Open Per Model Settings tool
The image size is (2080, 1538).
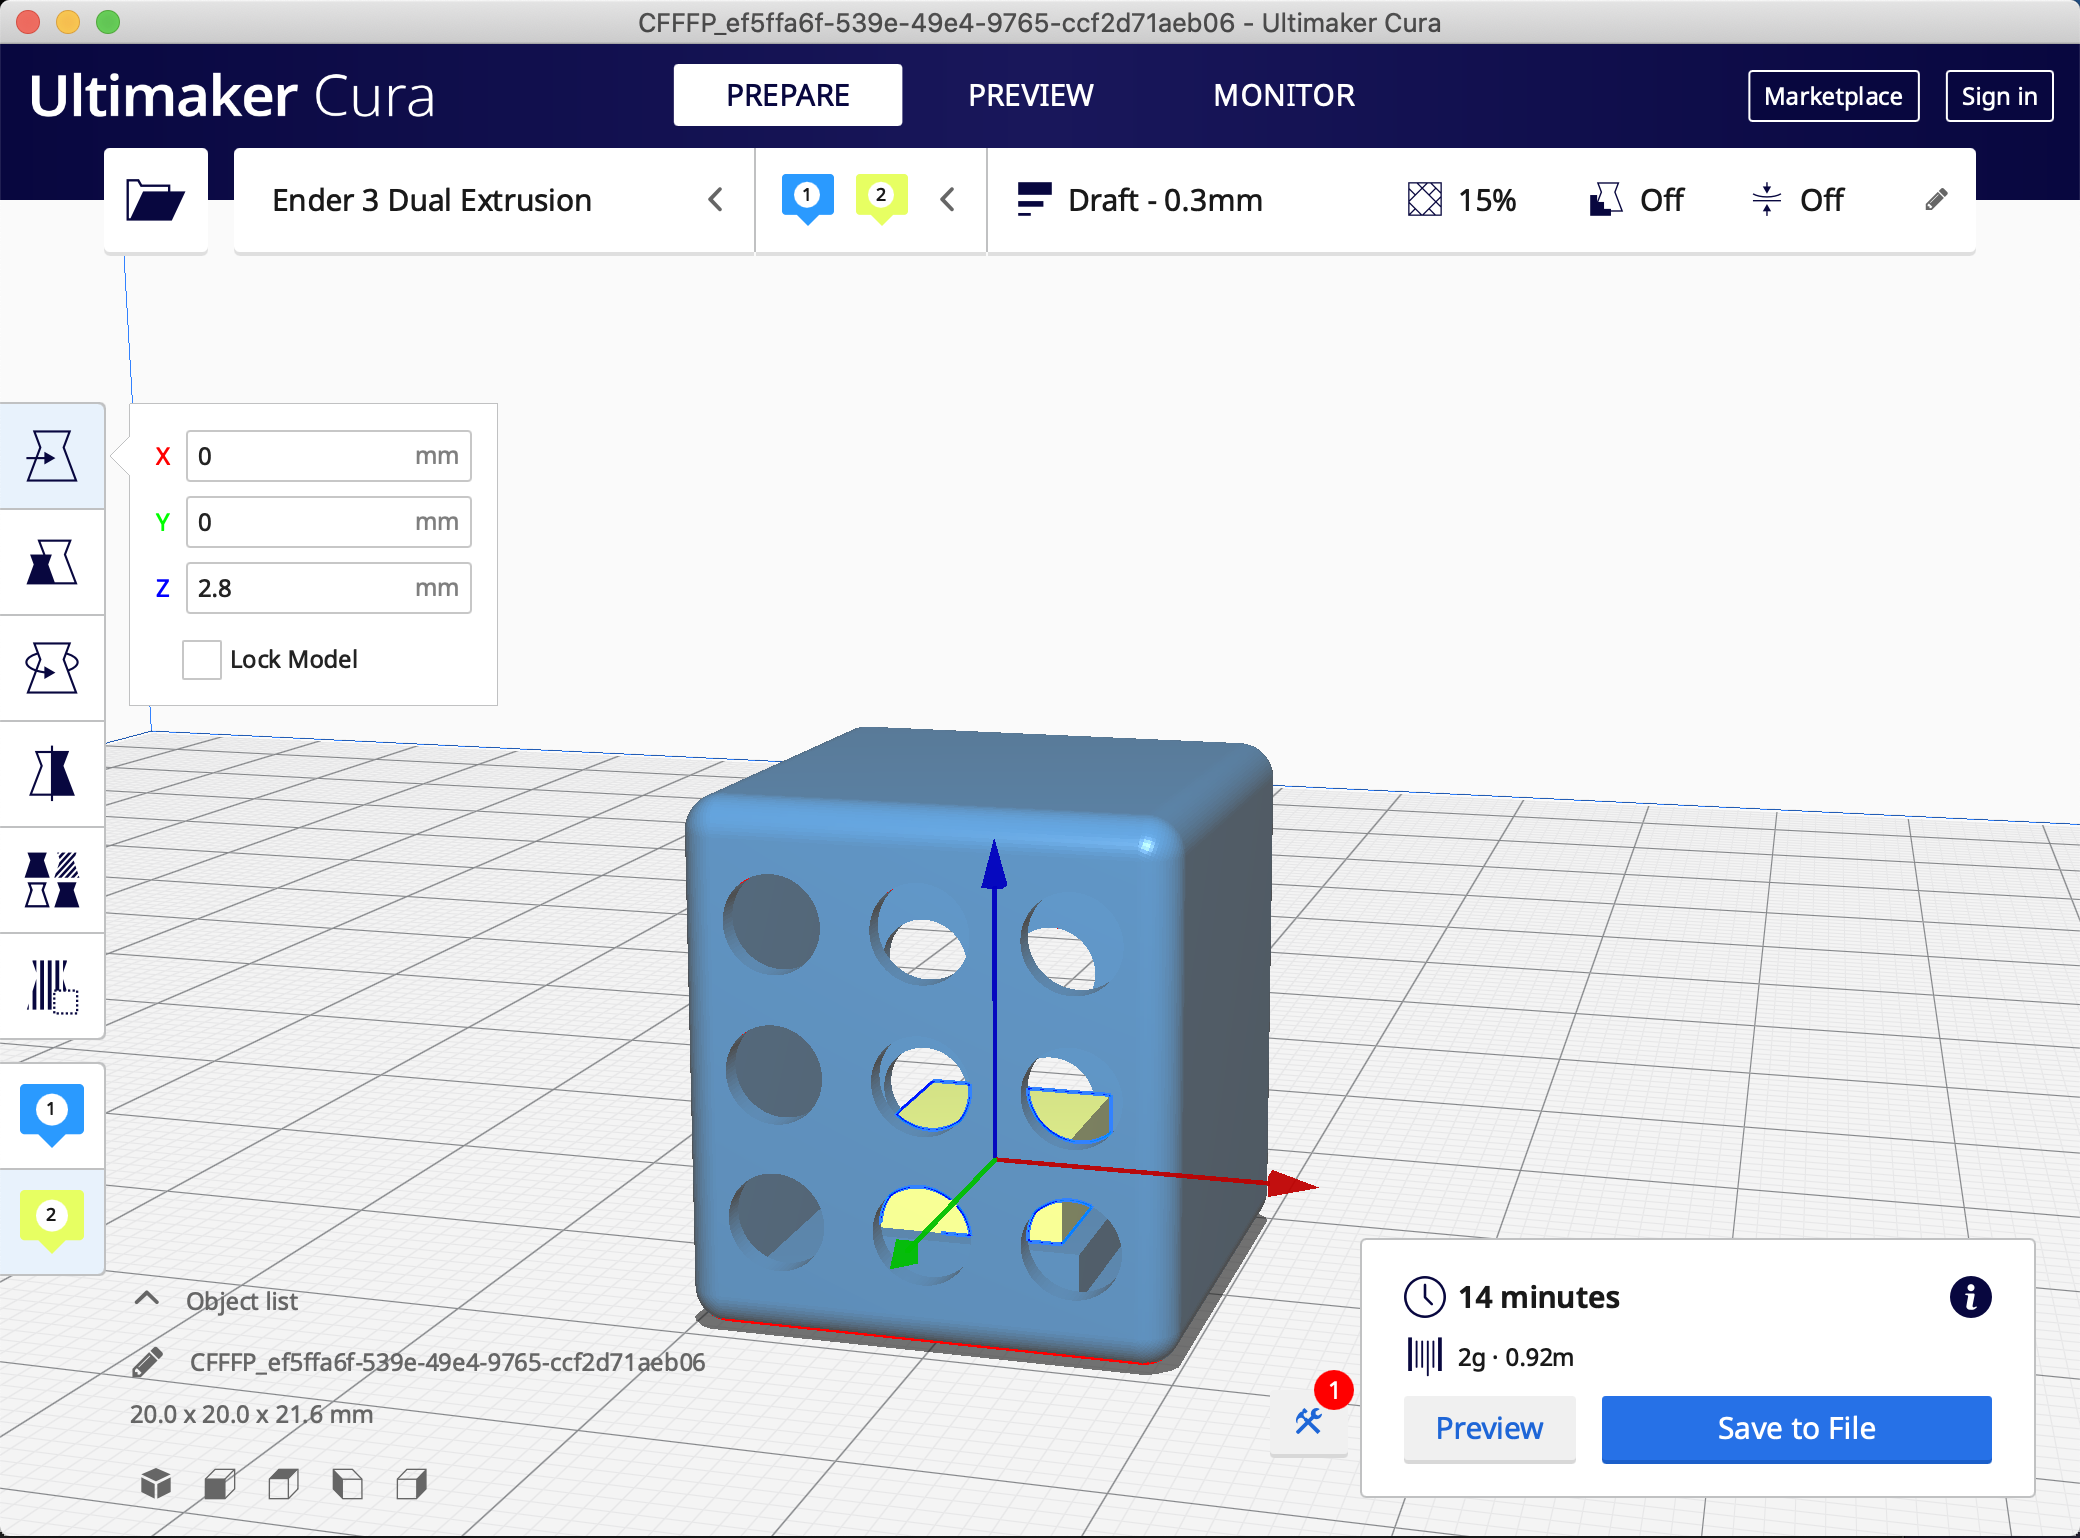(x=52, y=881)
